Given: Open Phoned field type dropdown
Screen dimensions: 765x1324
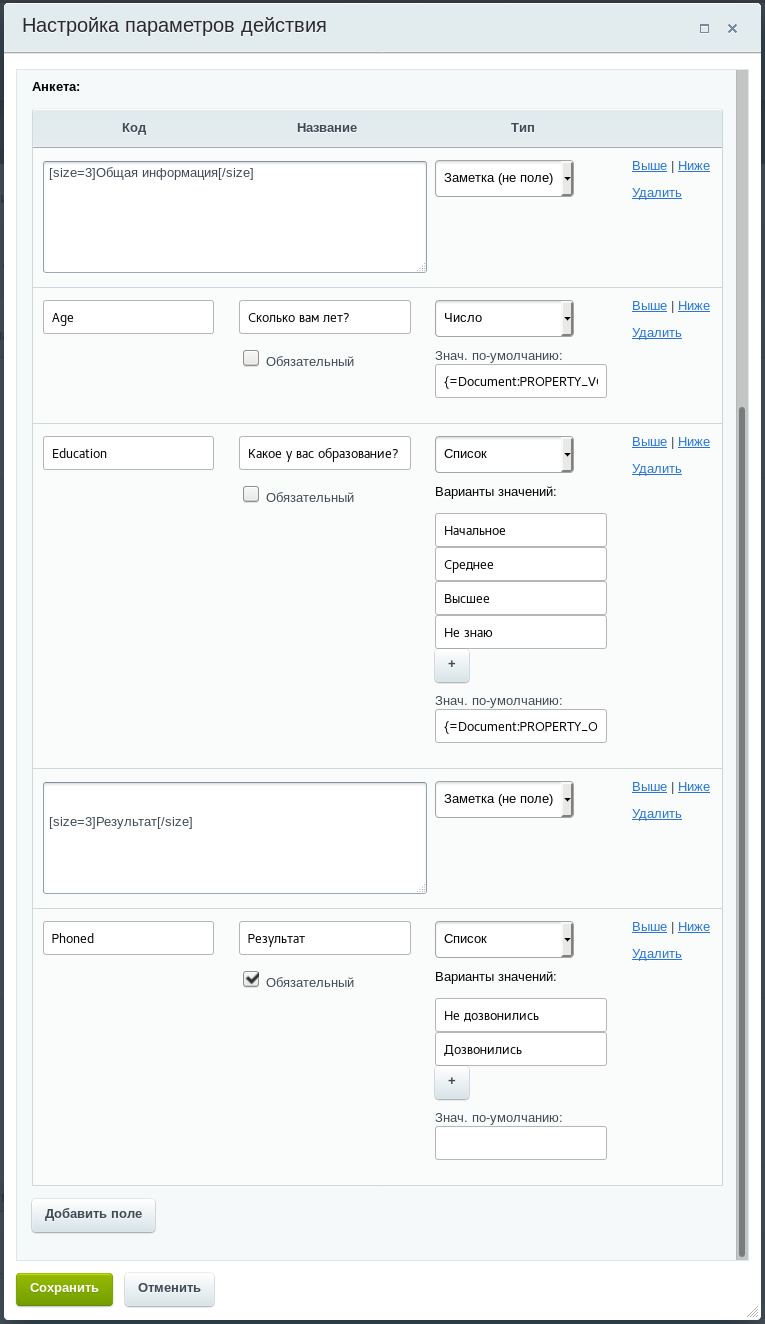Looking at the screenshot, I should (504, 939).
